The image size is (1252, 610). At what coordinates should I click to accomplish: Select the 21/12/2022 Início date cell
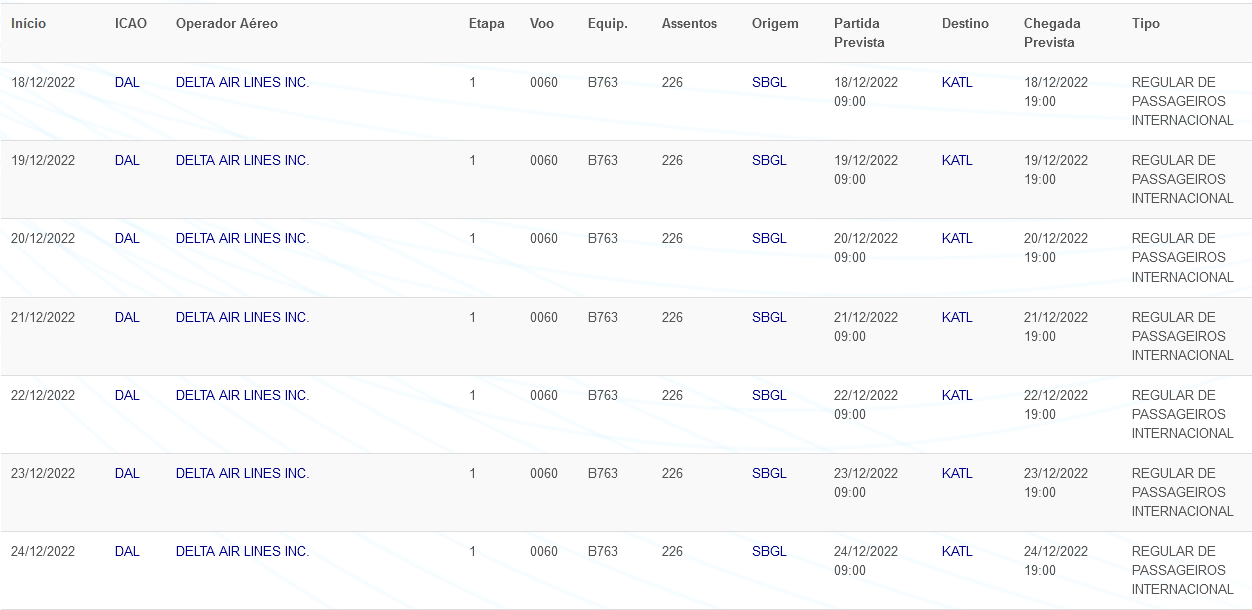click(43, 317)
